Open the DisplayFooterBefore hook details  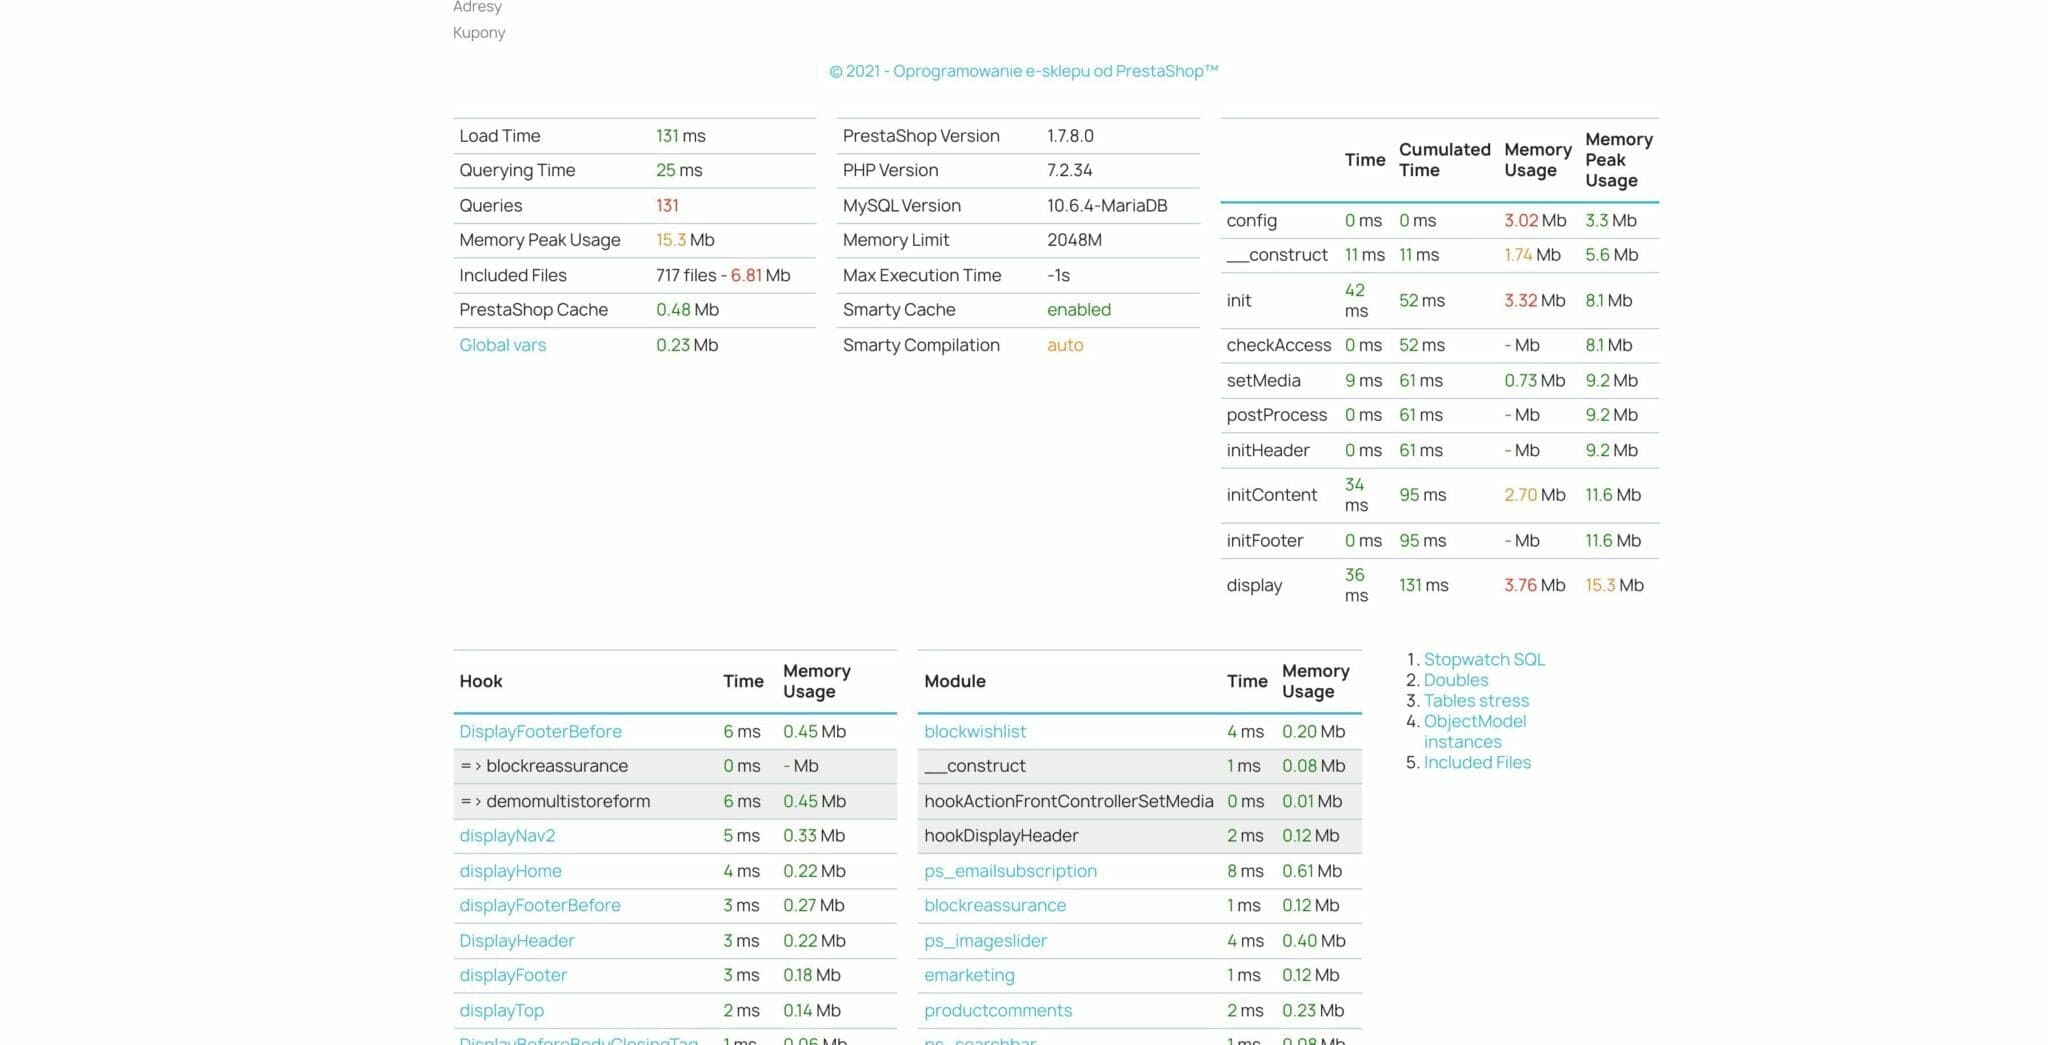coord(540,731)
